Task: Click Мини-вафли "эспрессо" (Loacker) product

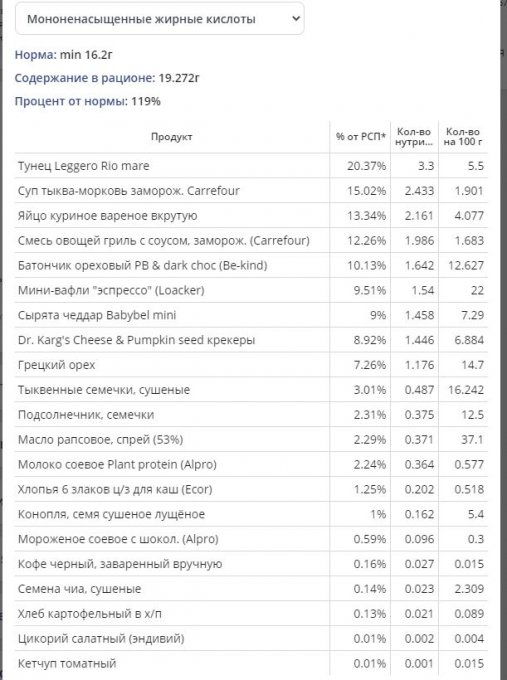Action: point(111,290)
